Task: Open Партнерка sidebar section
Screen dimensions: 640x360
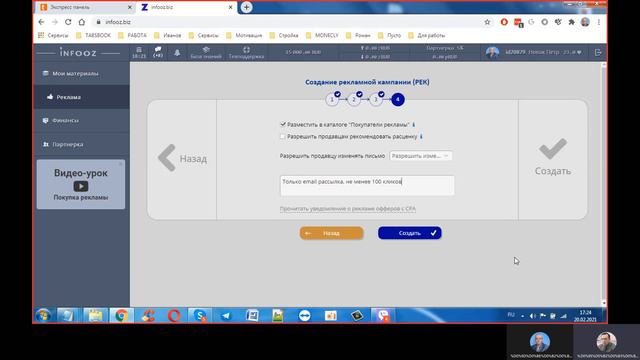Action: 82,144
